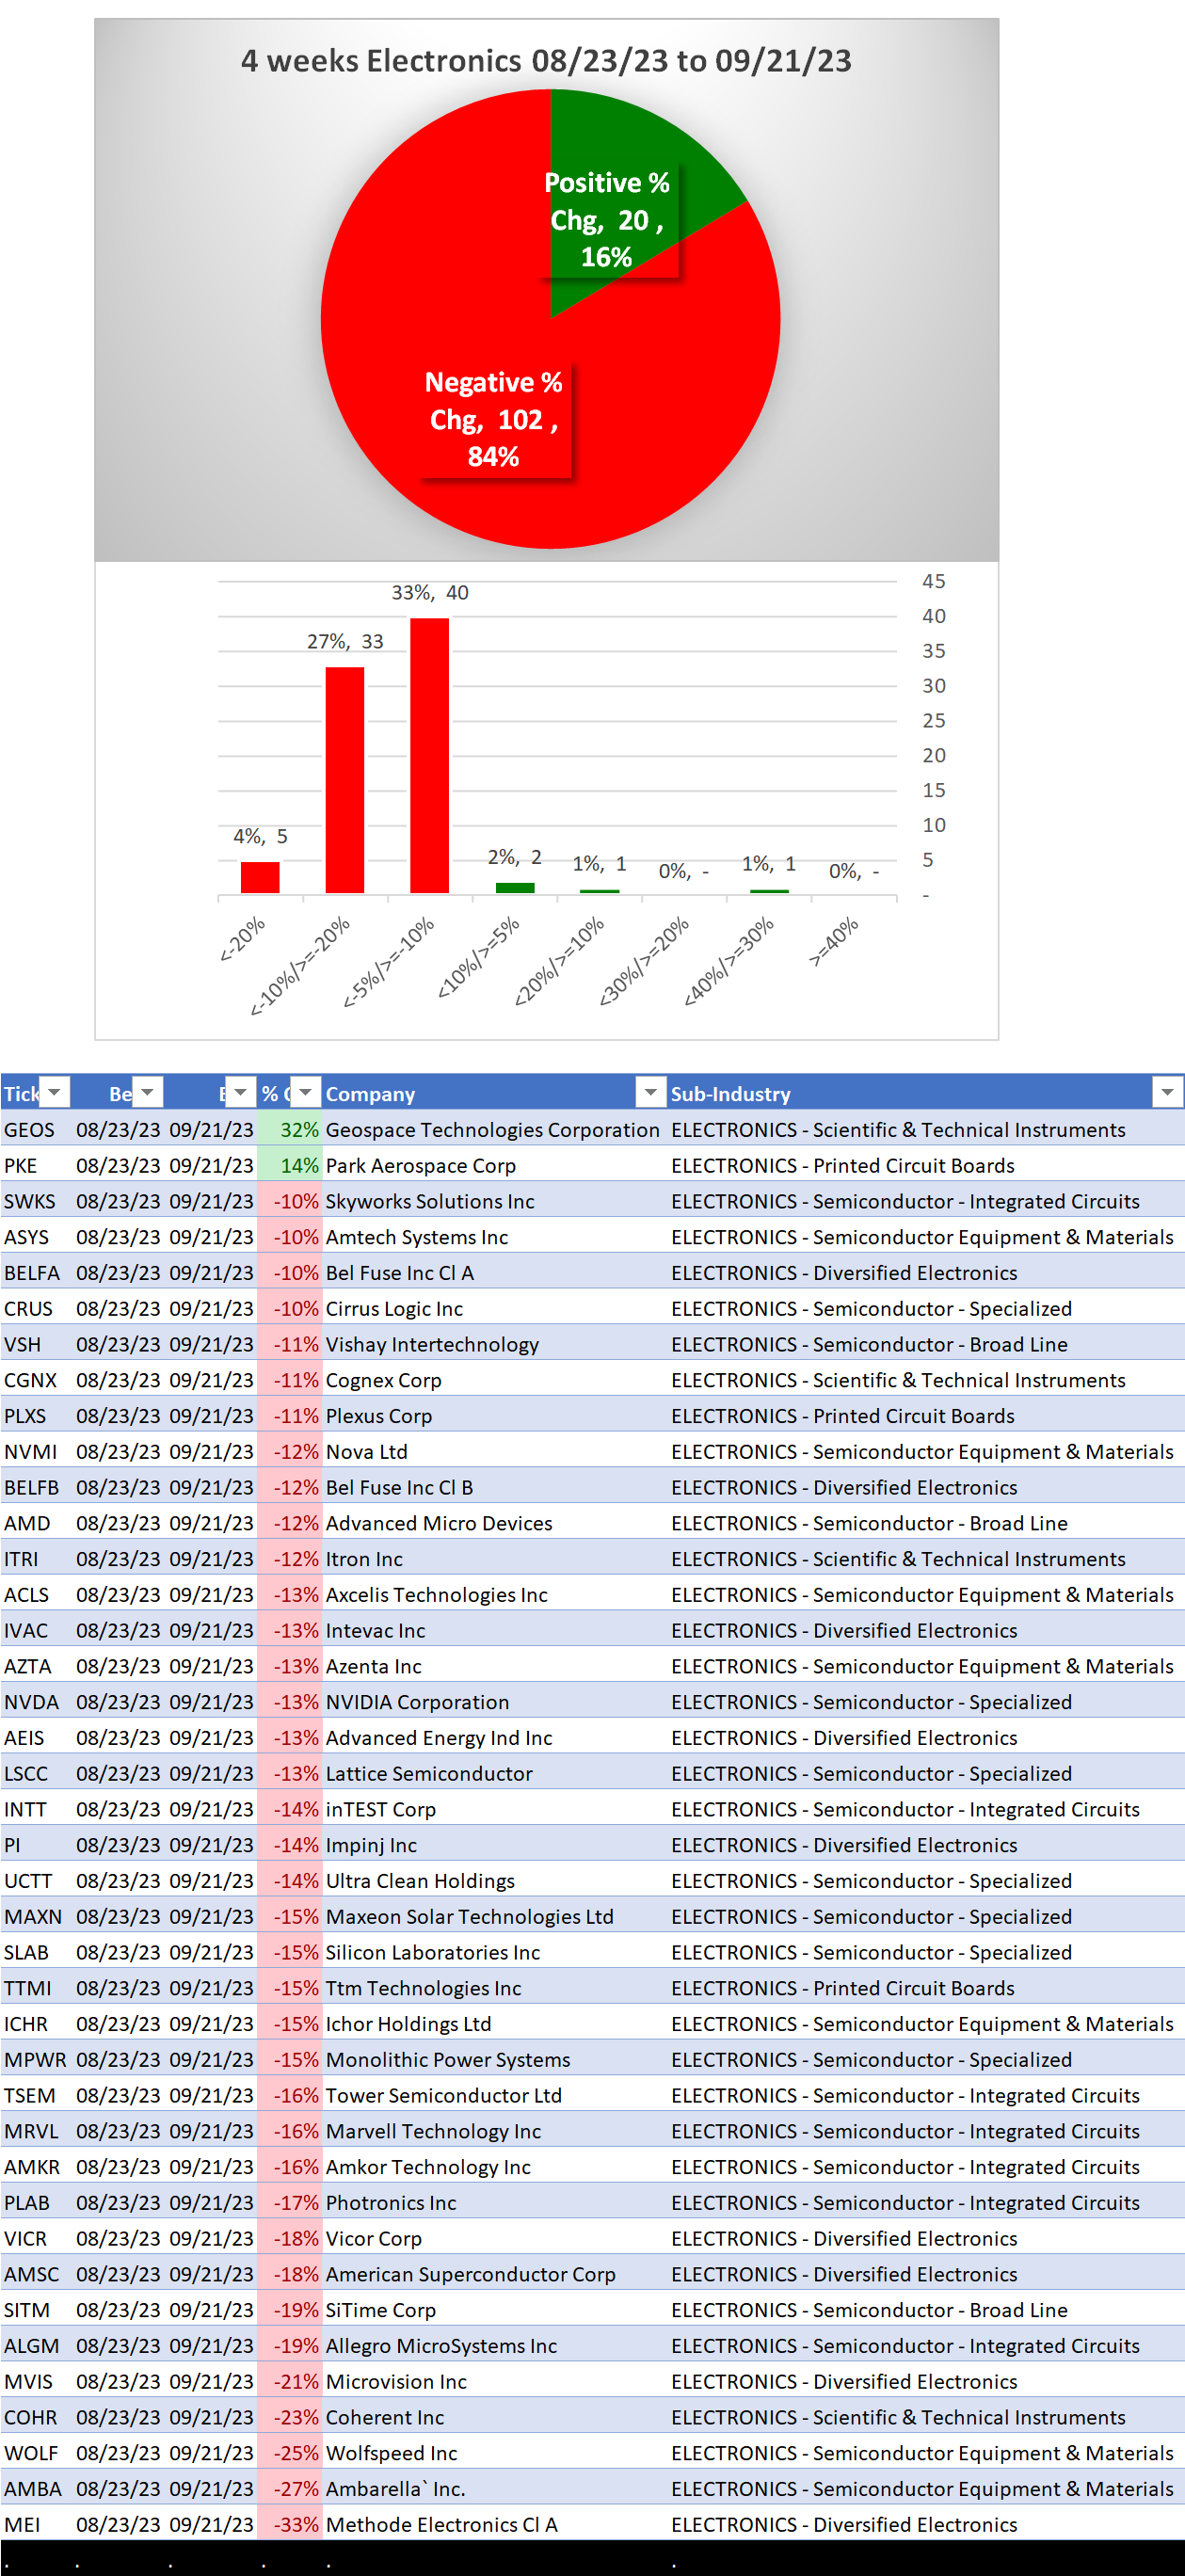The height and width of the screenshot is (2576, 1185).
Task: Select the AEIS ticker cell
Action: [37, 1738]
